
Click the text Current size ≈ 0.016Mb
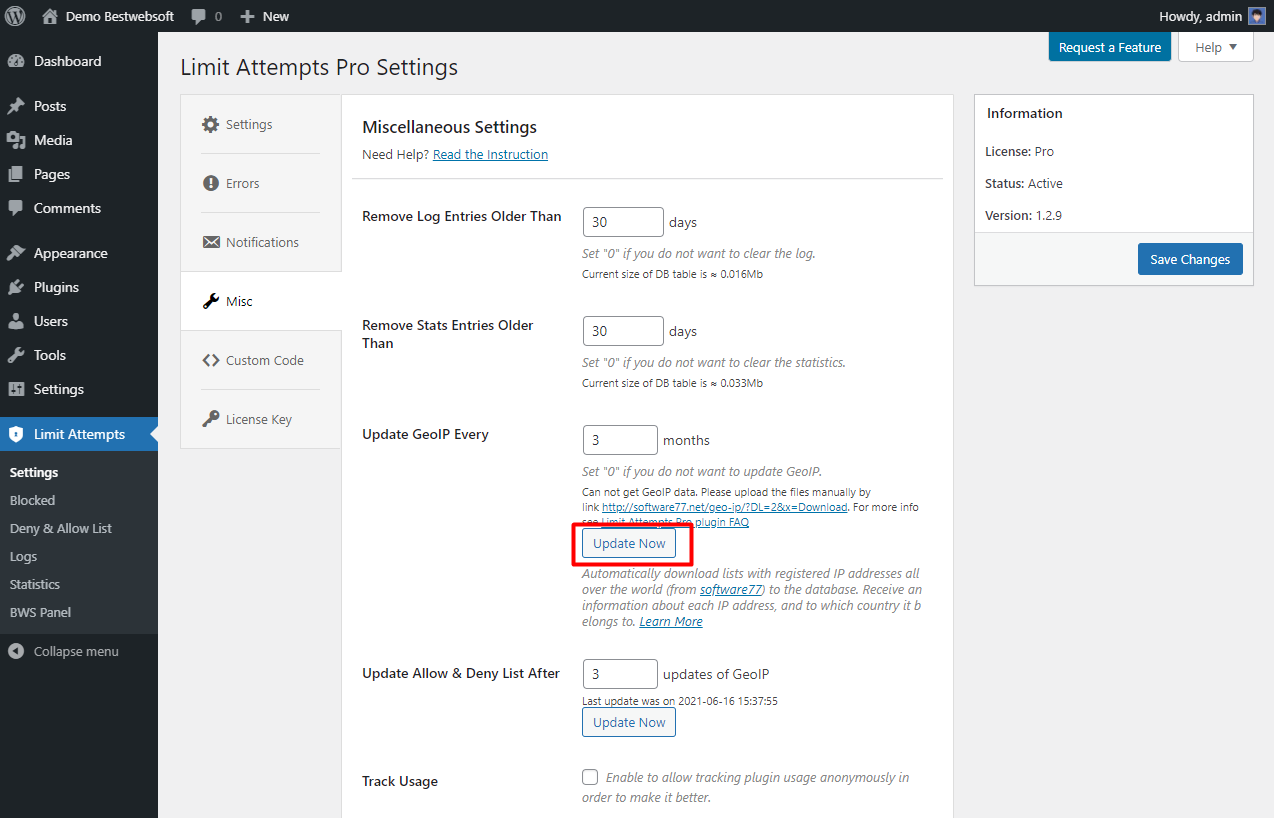(673, 274)
